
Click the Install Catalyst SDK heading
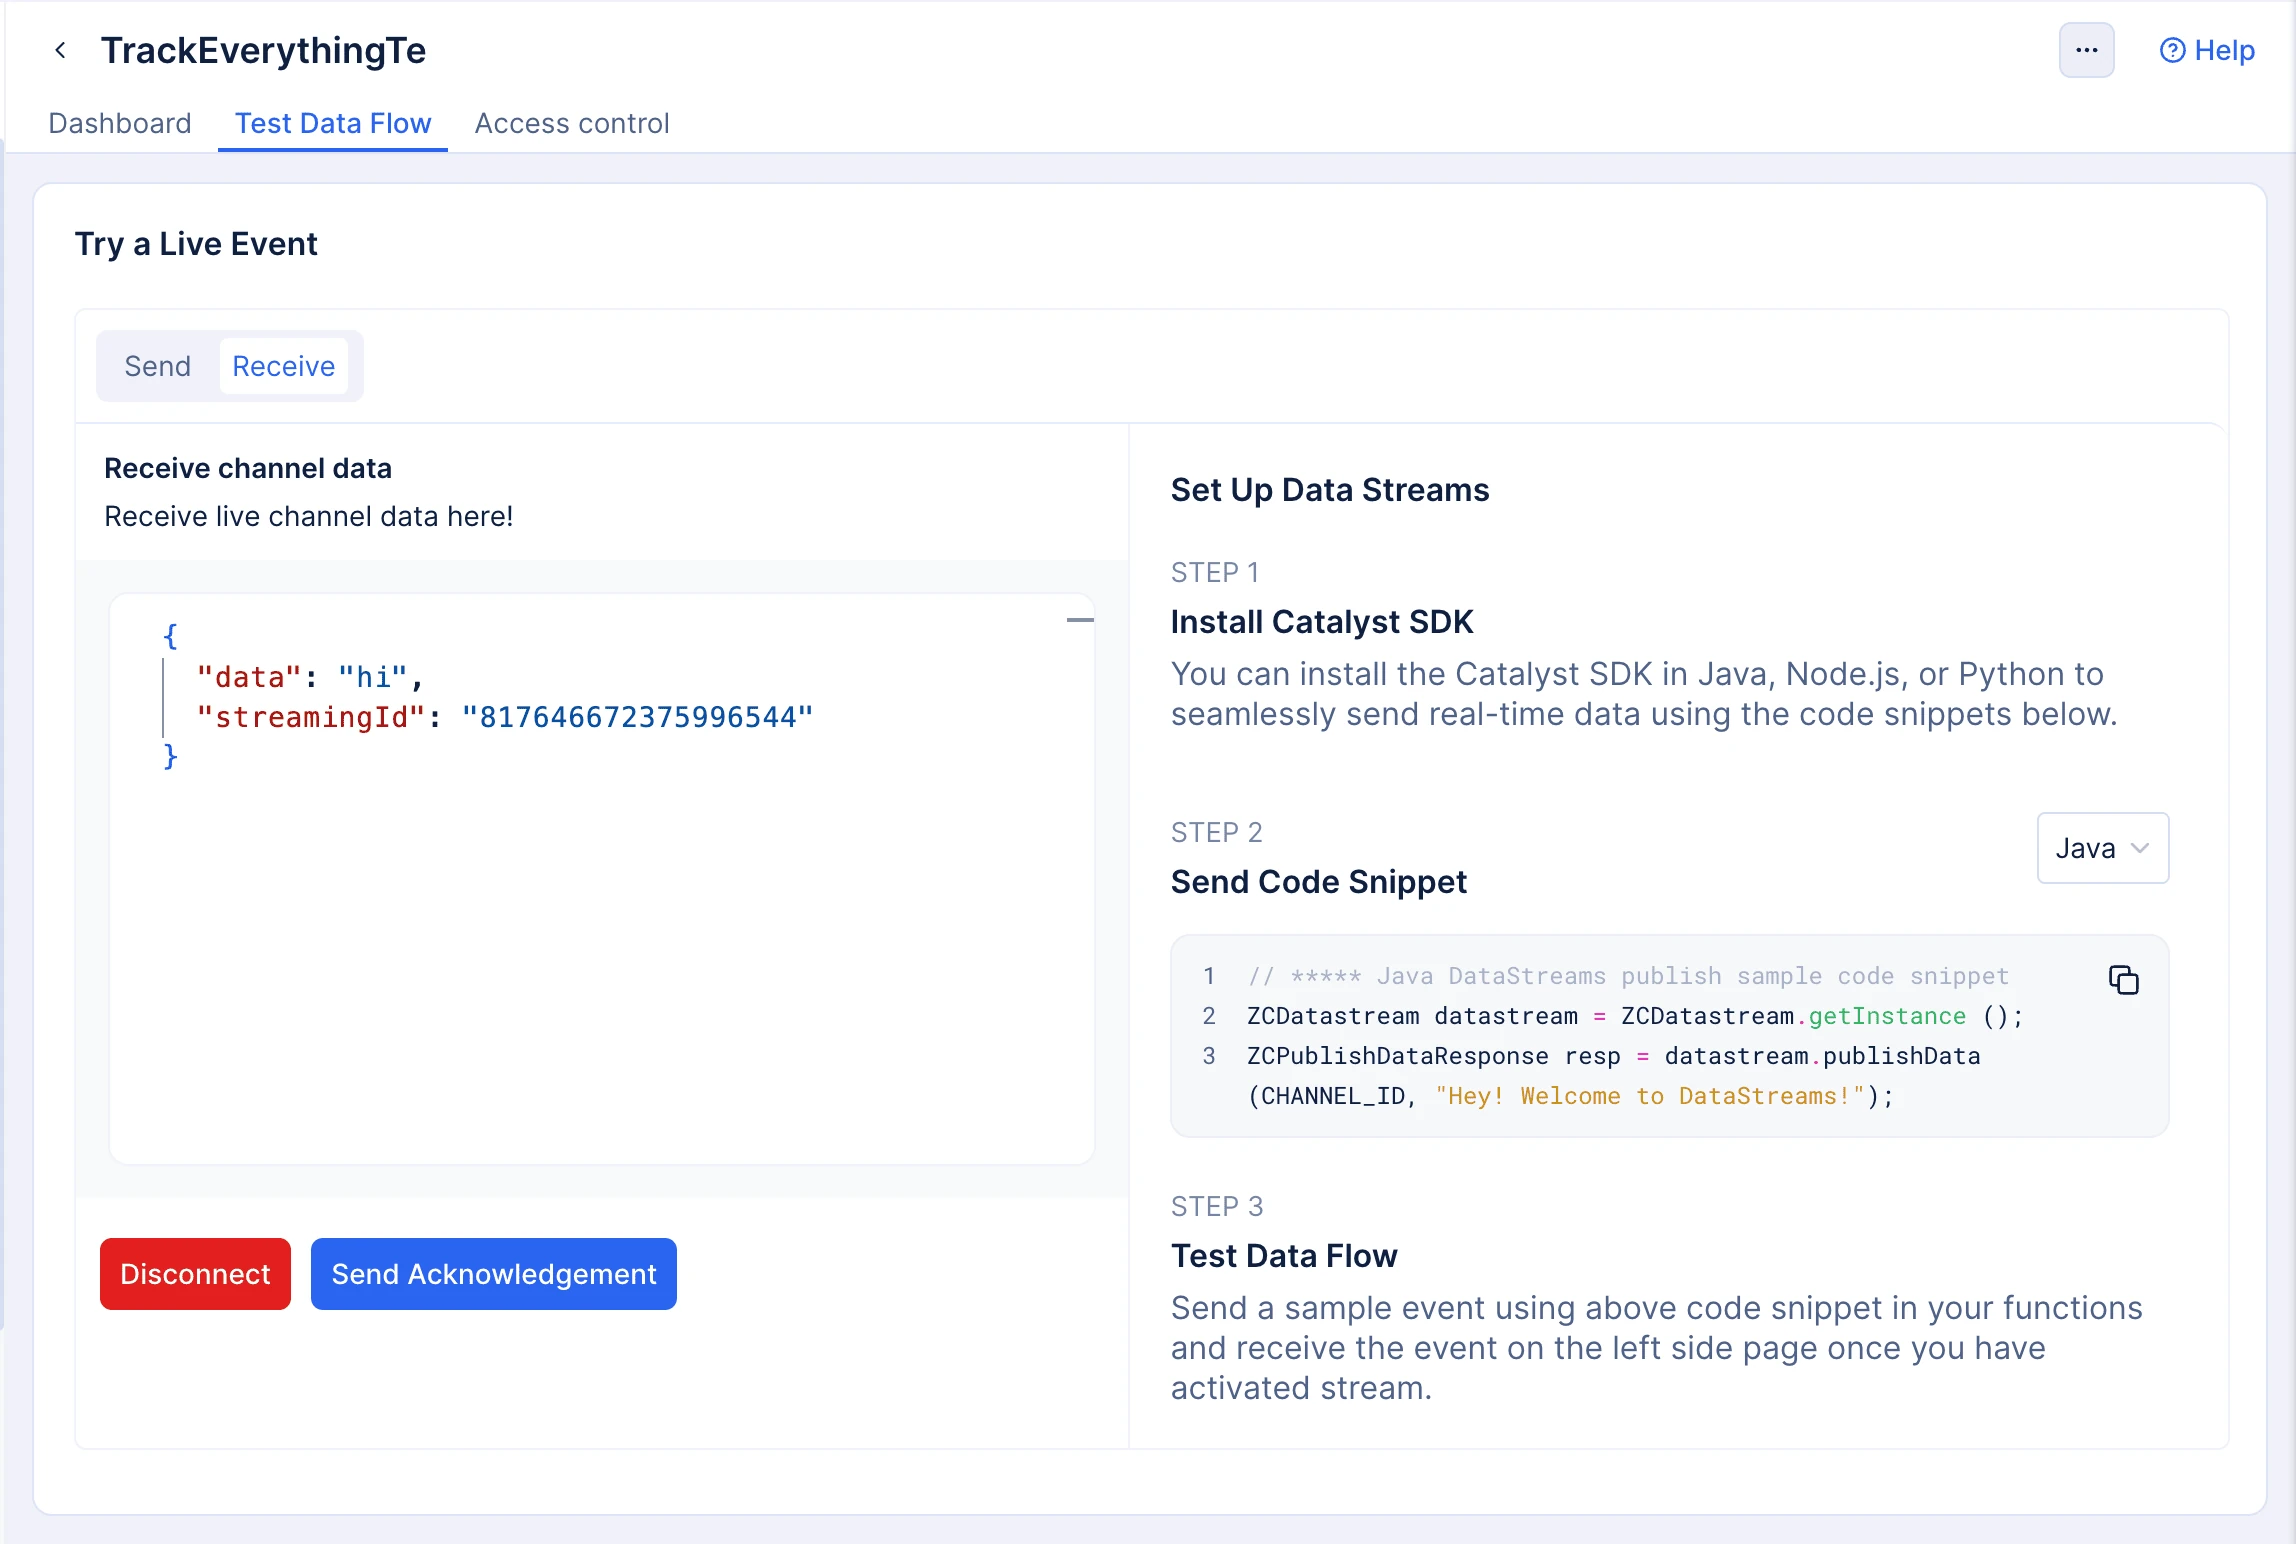(1322, 622)
